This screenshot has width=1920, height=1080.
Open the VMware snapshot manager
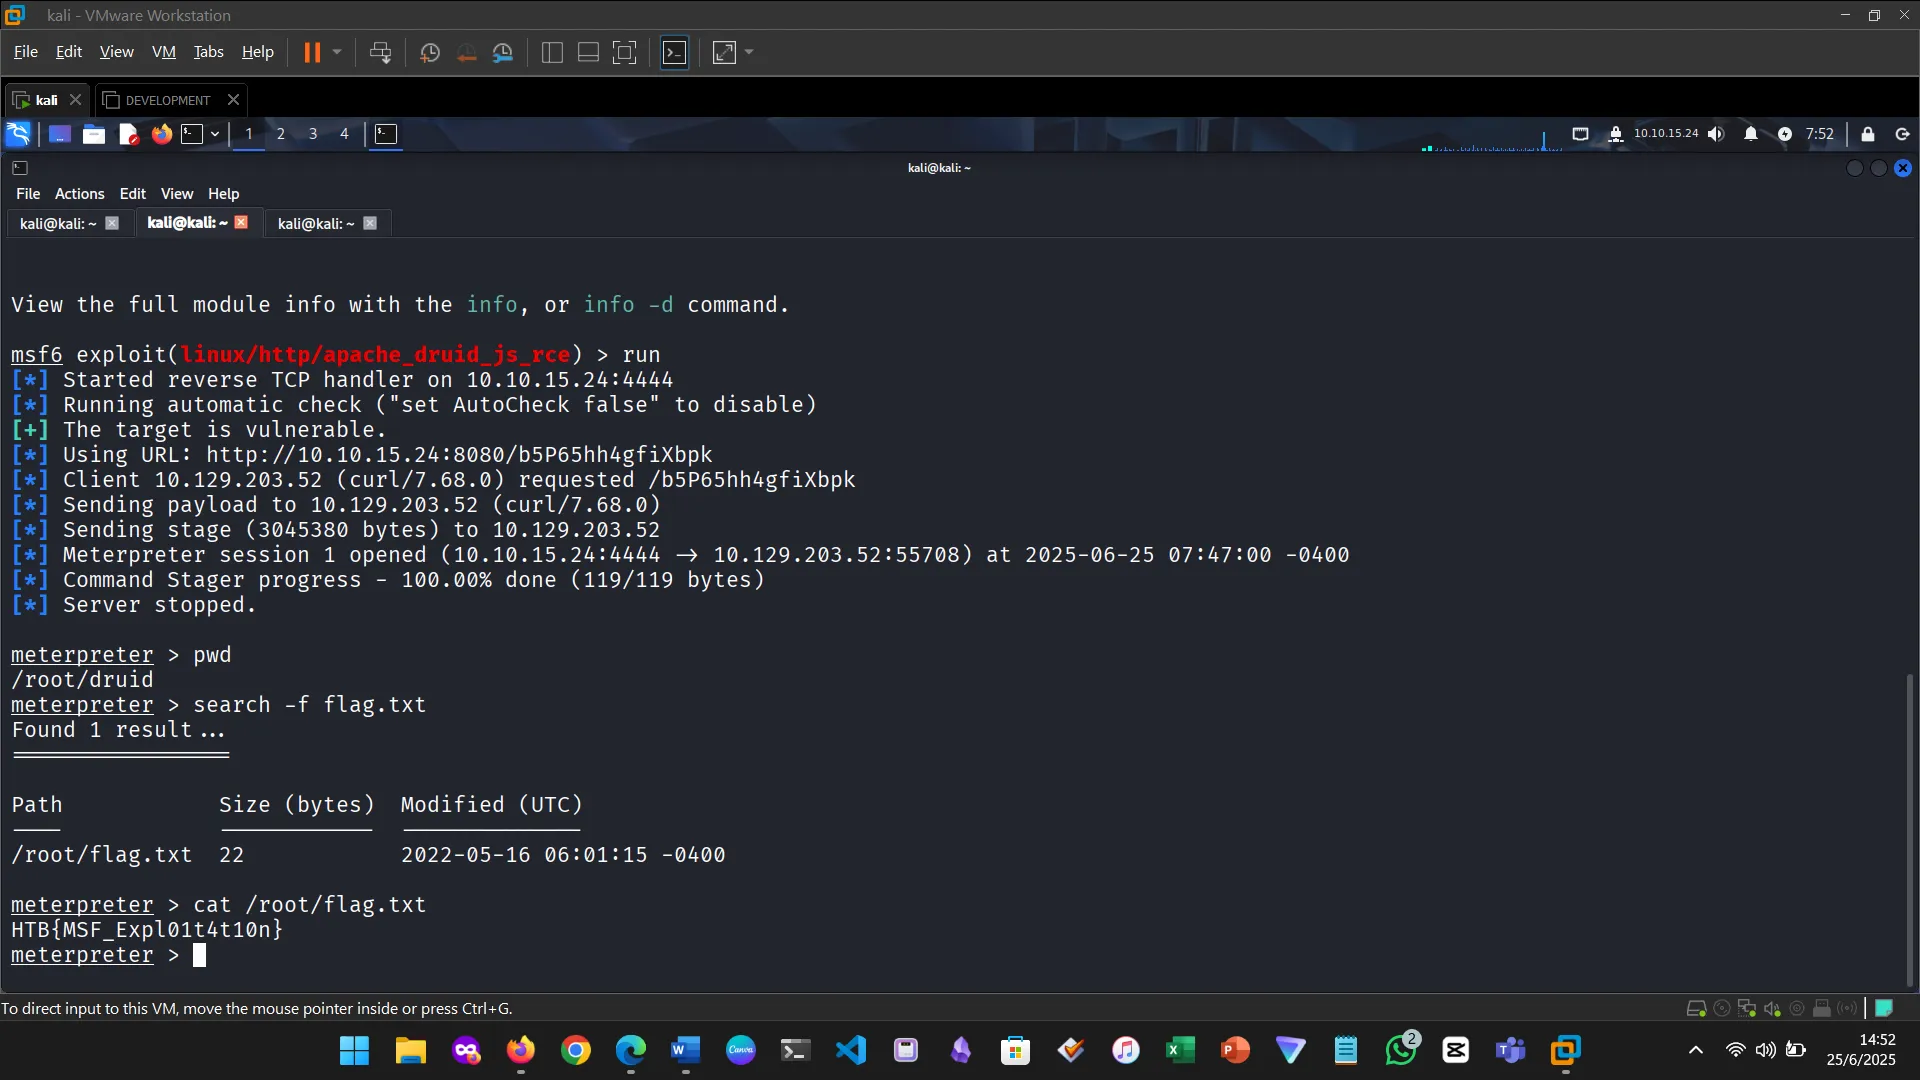pos(504,52)
